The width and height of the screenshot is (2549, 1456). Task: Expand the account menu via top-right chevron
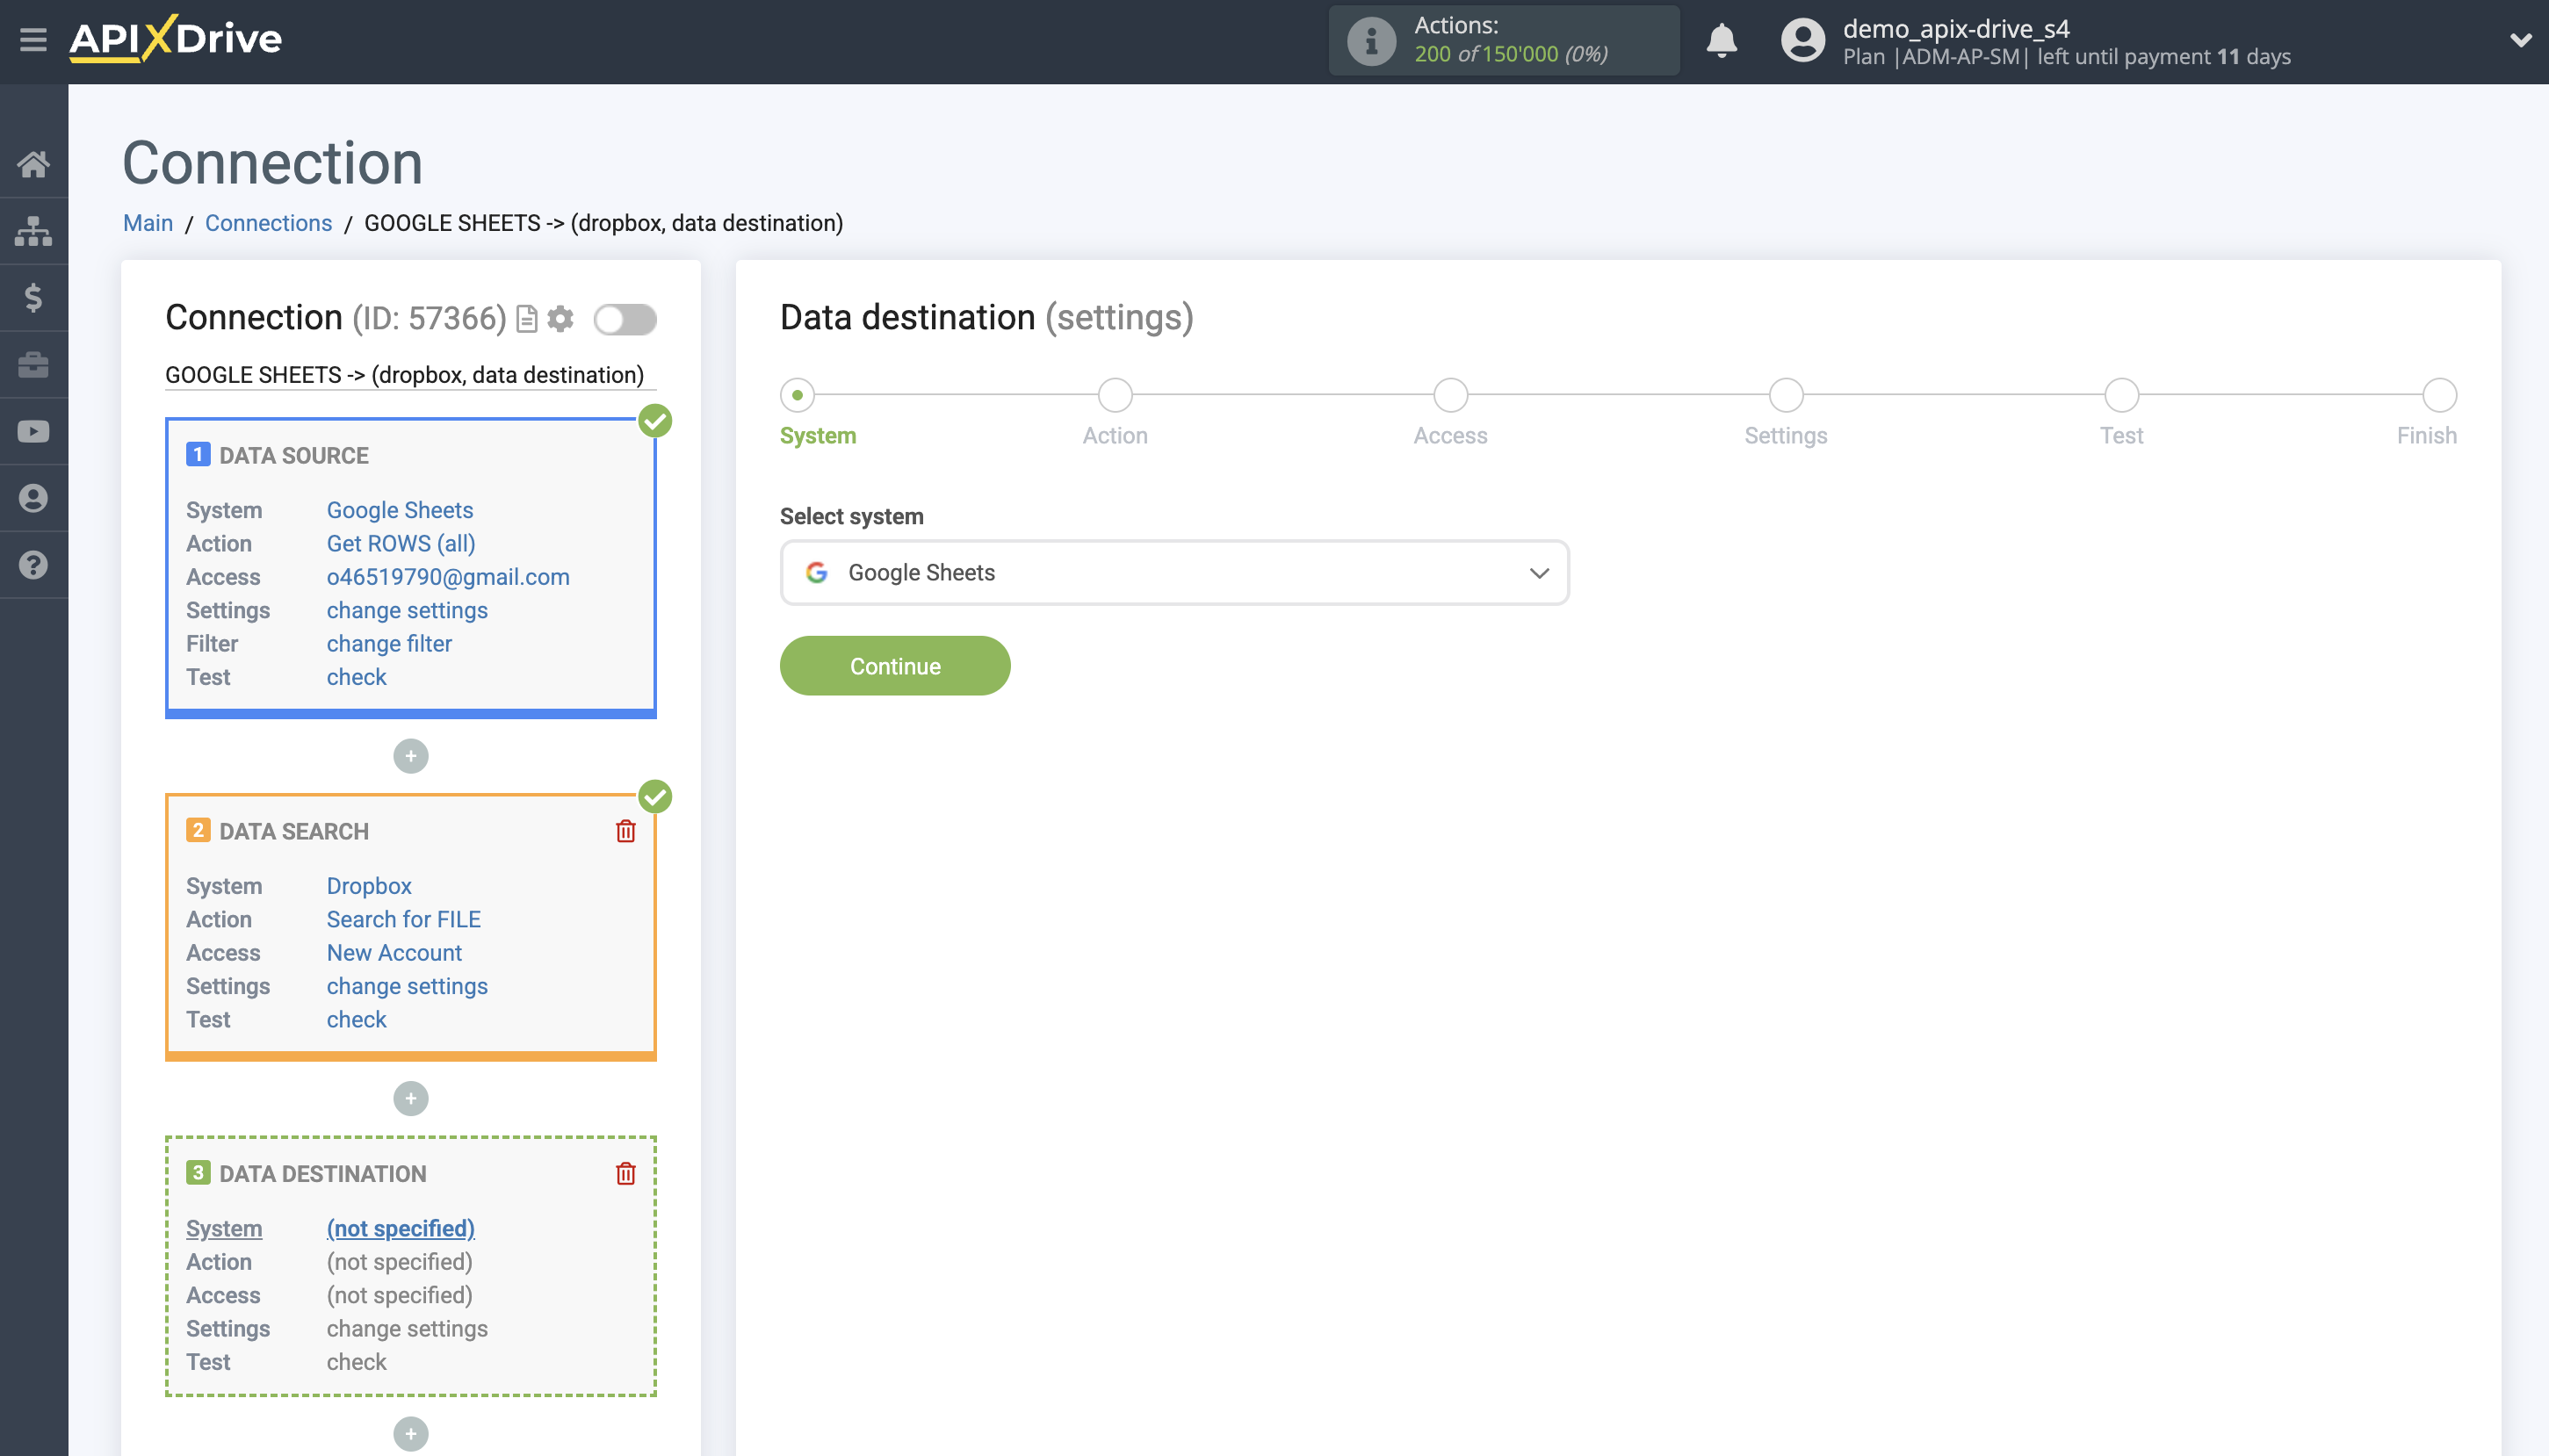2522,40
